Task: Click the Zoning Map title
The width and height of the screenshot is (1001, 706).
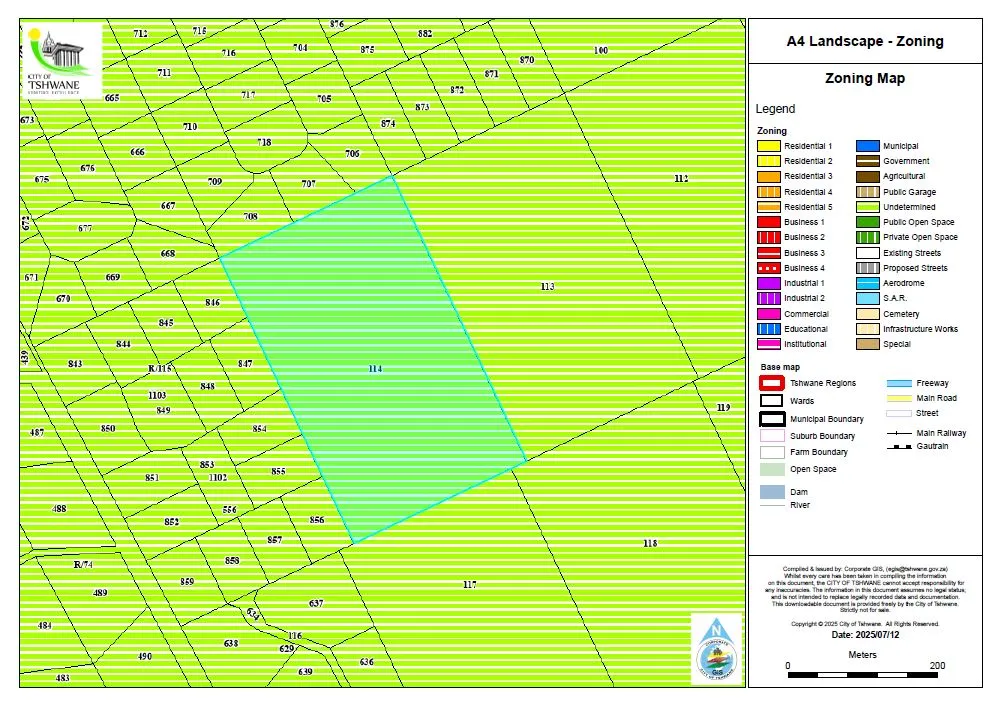Action: click(864, 79)
